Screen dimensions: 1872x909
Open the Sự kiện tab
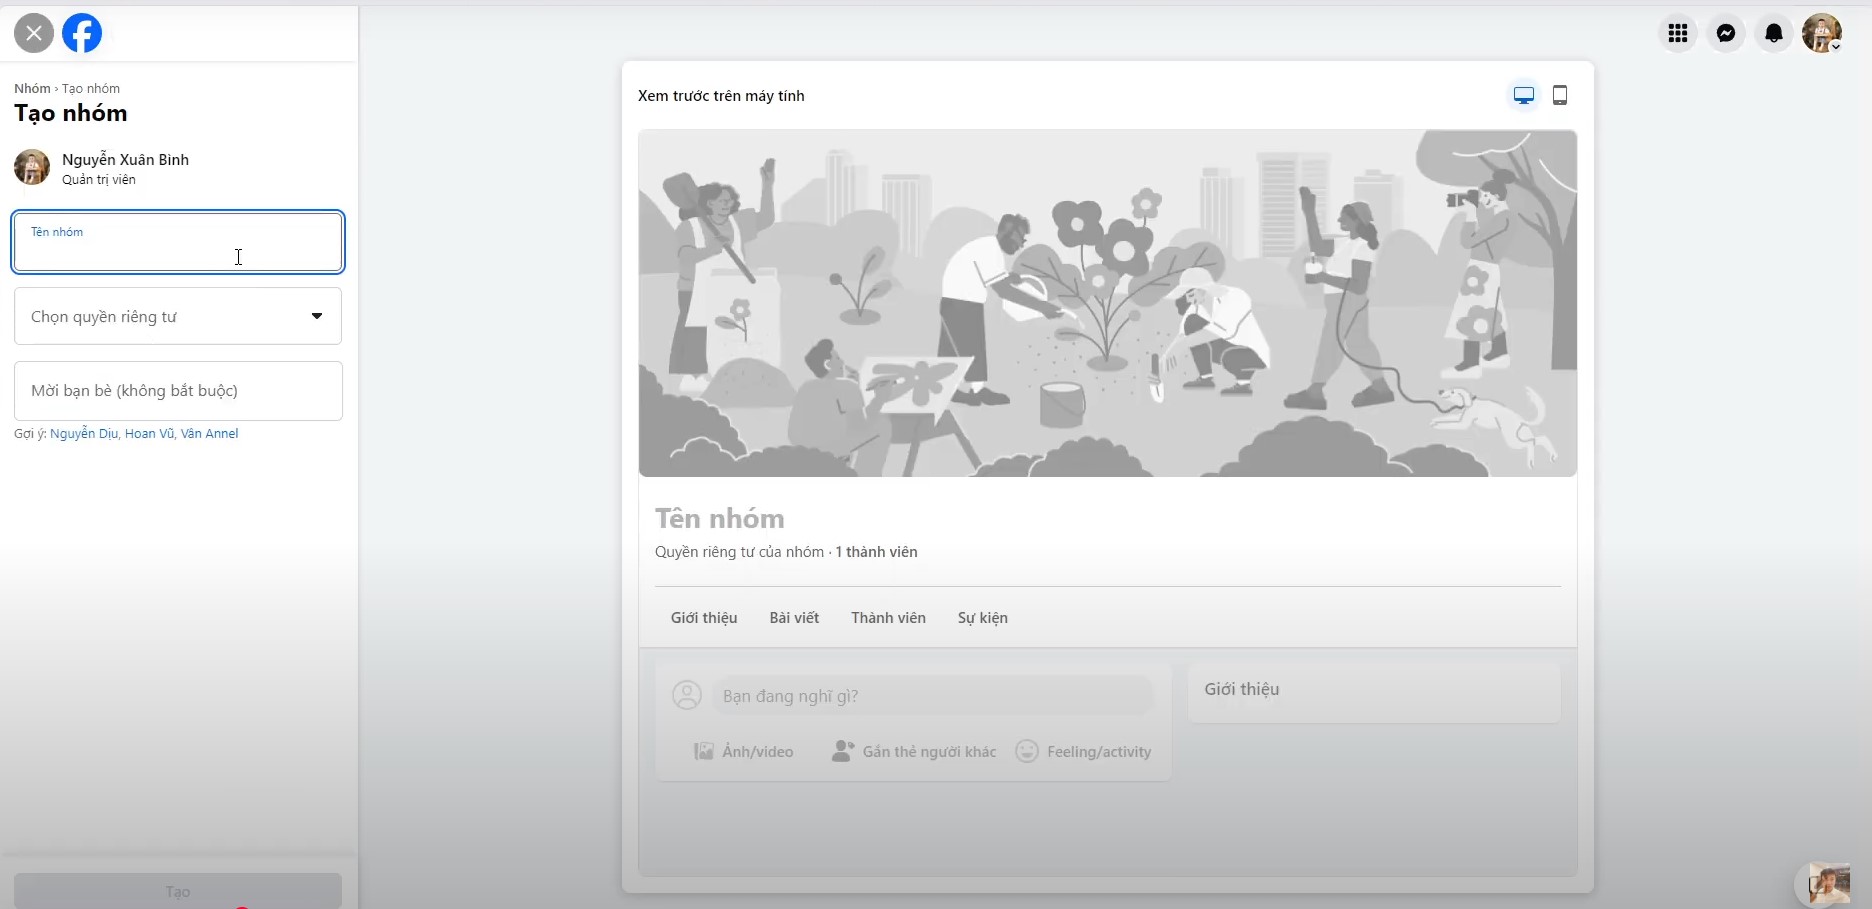[x=982, y=617]
